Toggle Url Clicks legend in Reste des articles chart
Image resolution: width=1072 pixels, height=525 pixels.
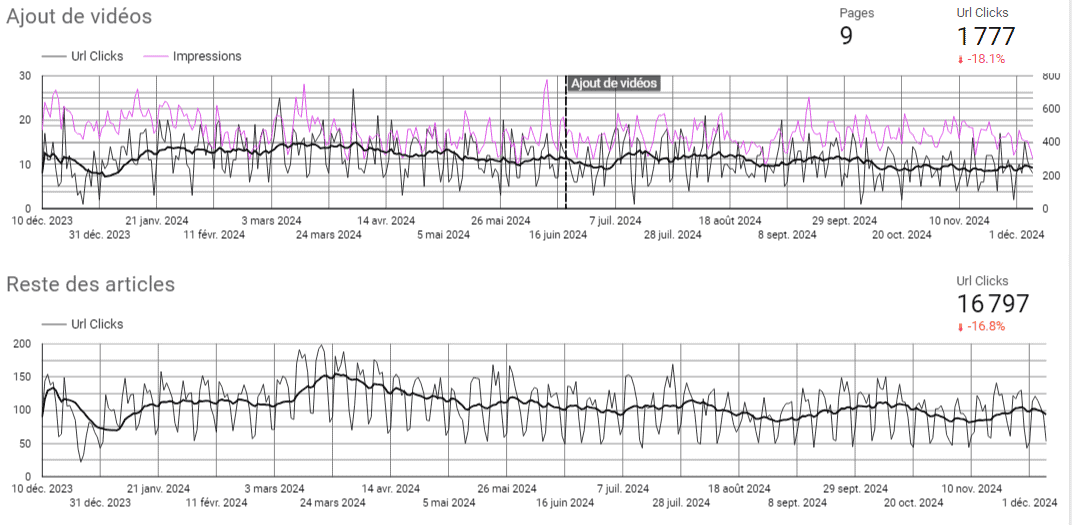click(x=97, y=324)
